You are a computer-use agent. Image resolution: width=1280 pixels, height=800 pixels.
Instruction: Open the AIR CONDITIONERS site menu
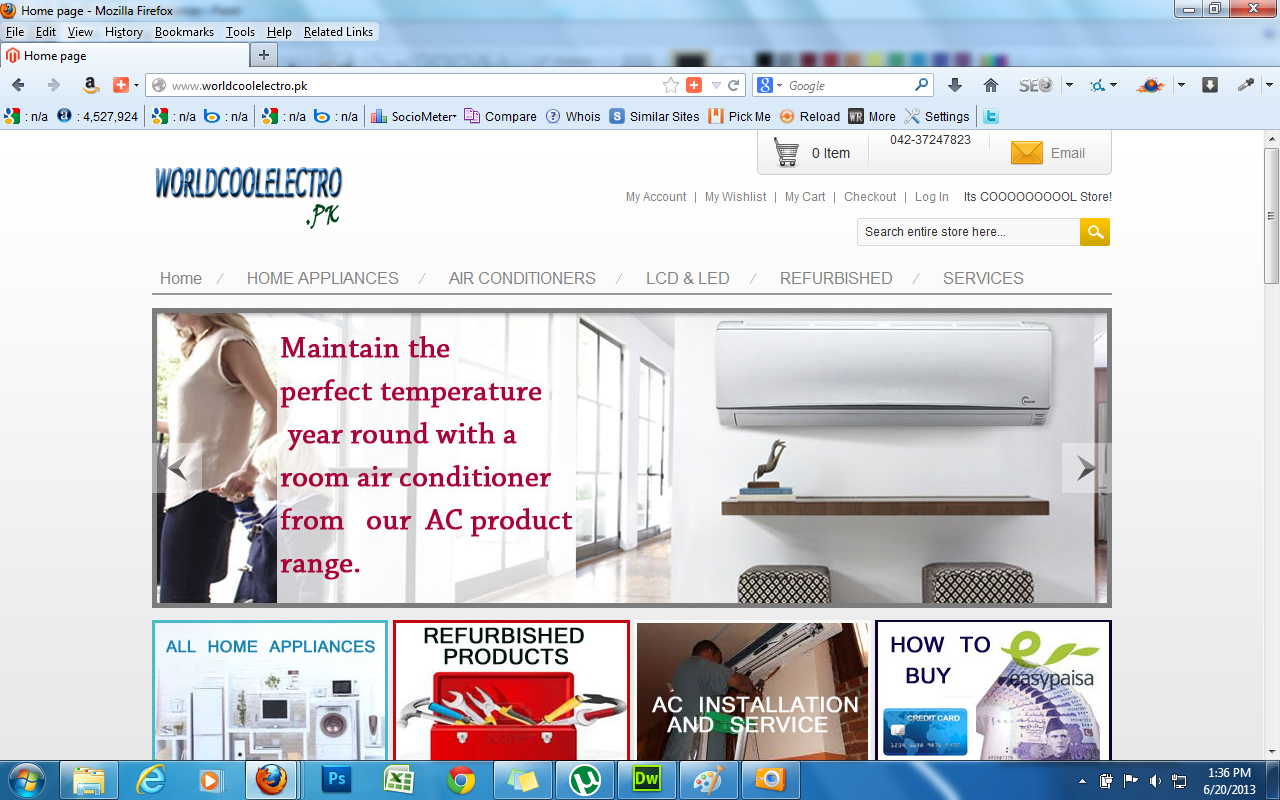pyautogui.click(x=522, y=278)
